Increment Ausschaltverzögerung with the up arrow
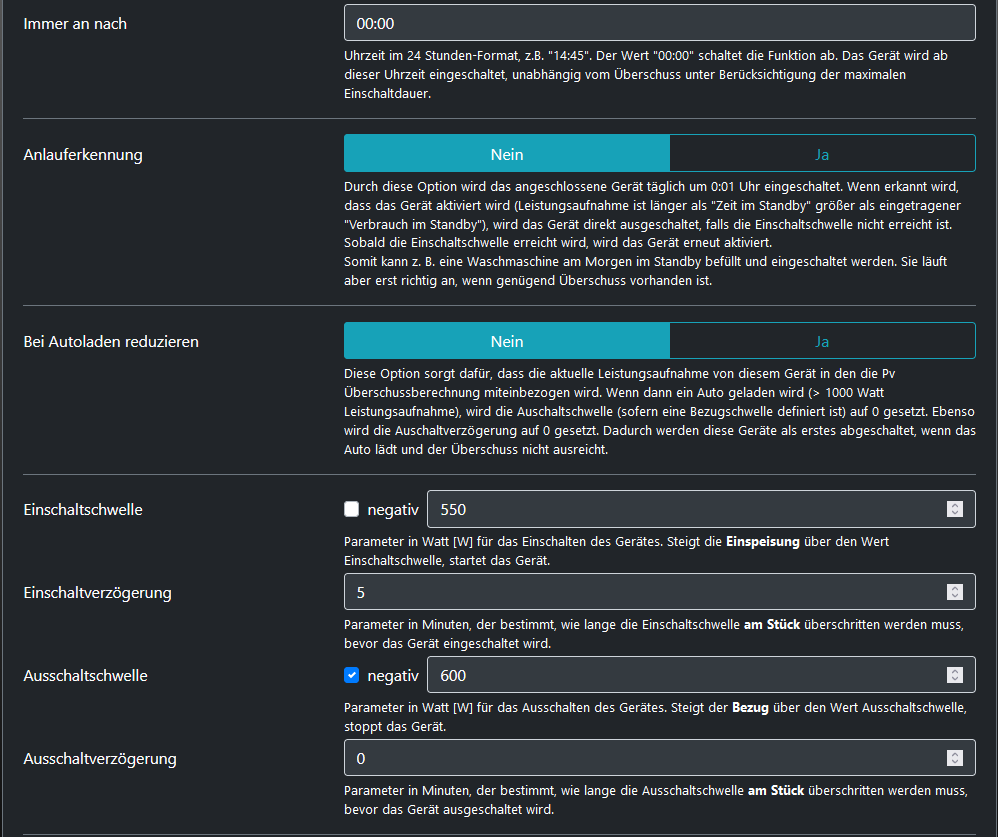This screenshot has width=998, height=837. point(955,754)
